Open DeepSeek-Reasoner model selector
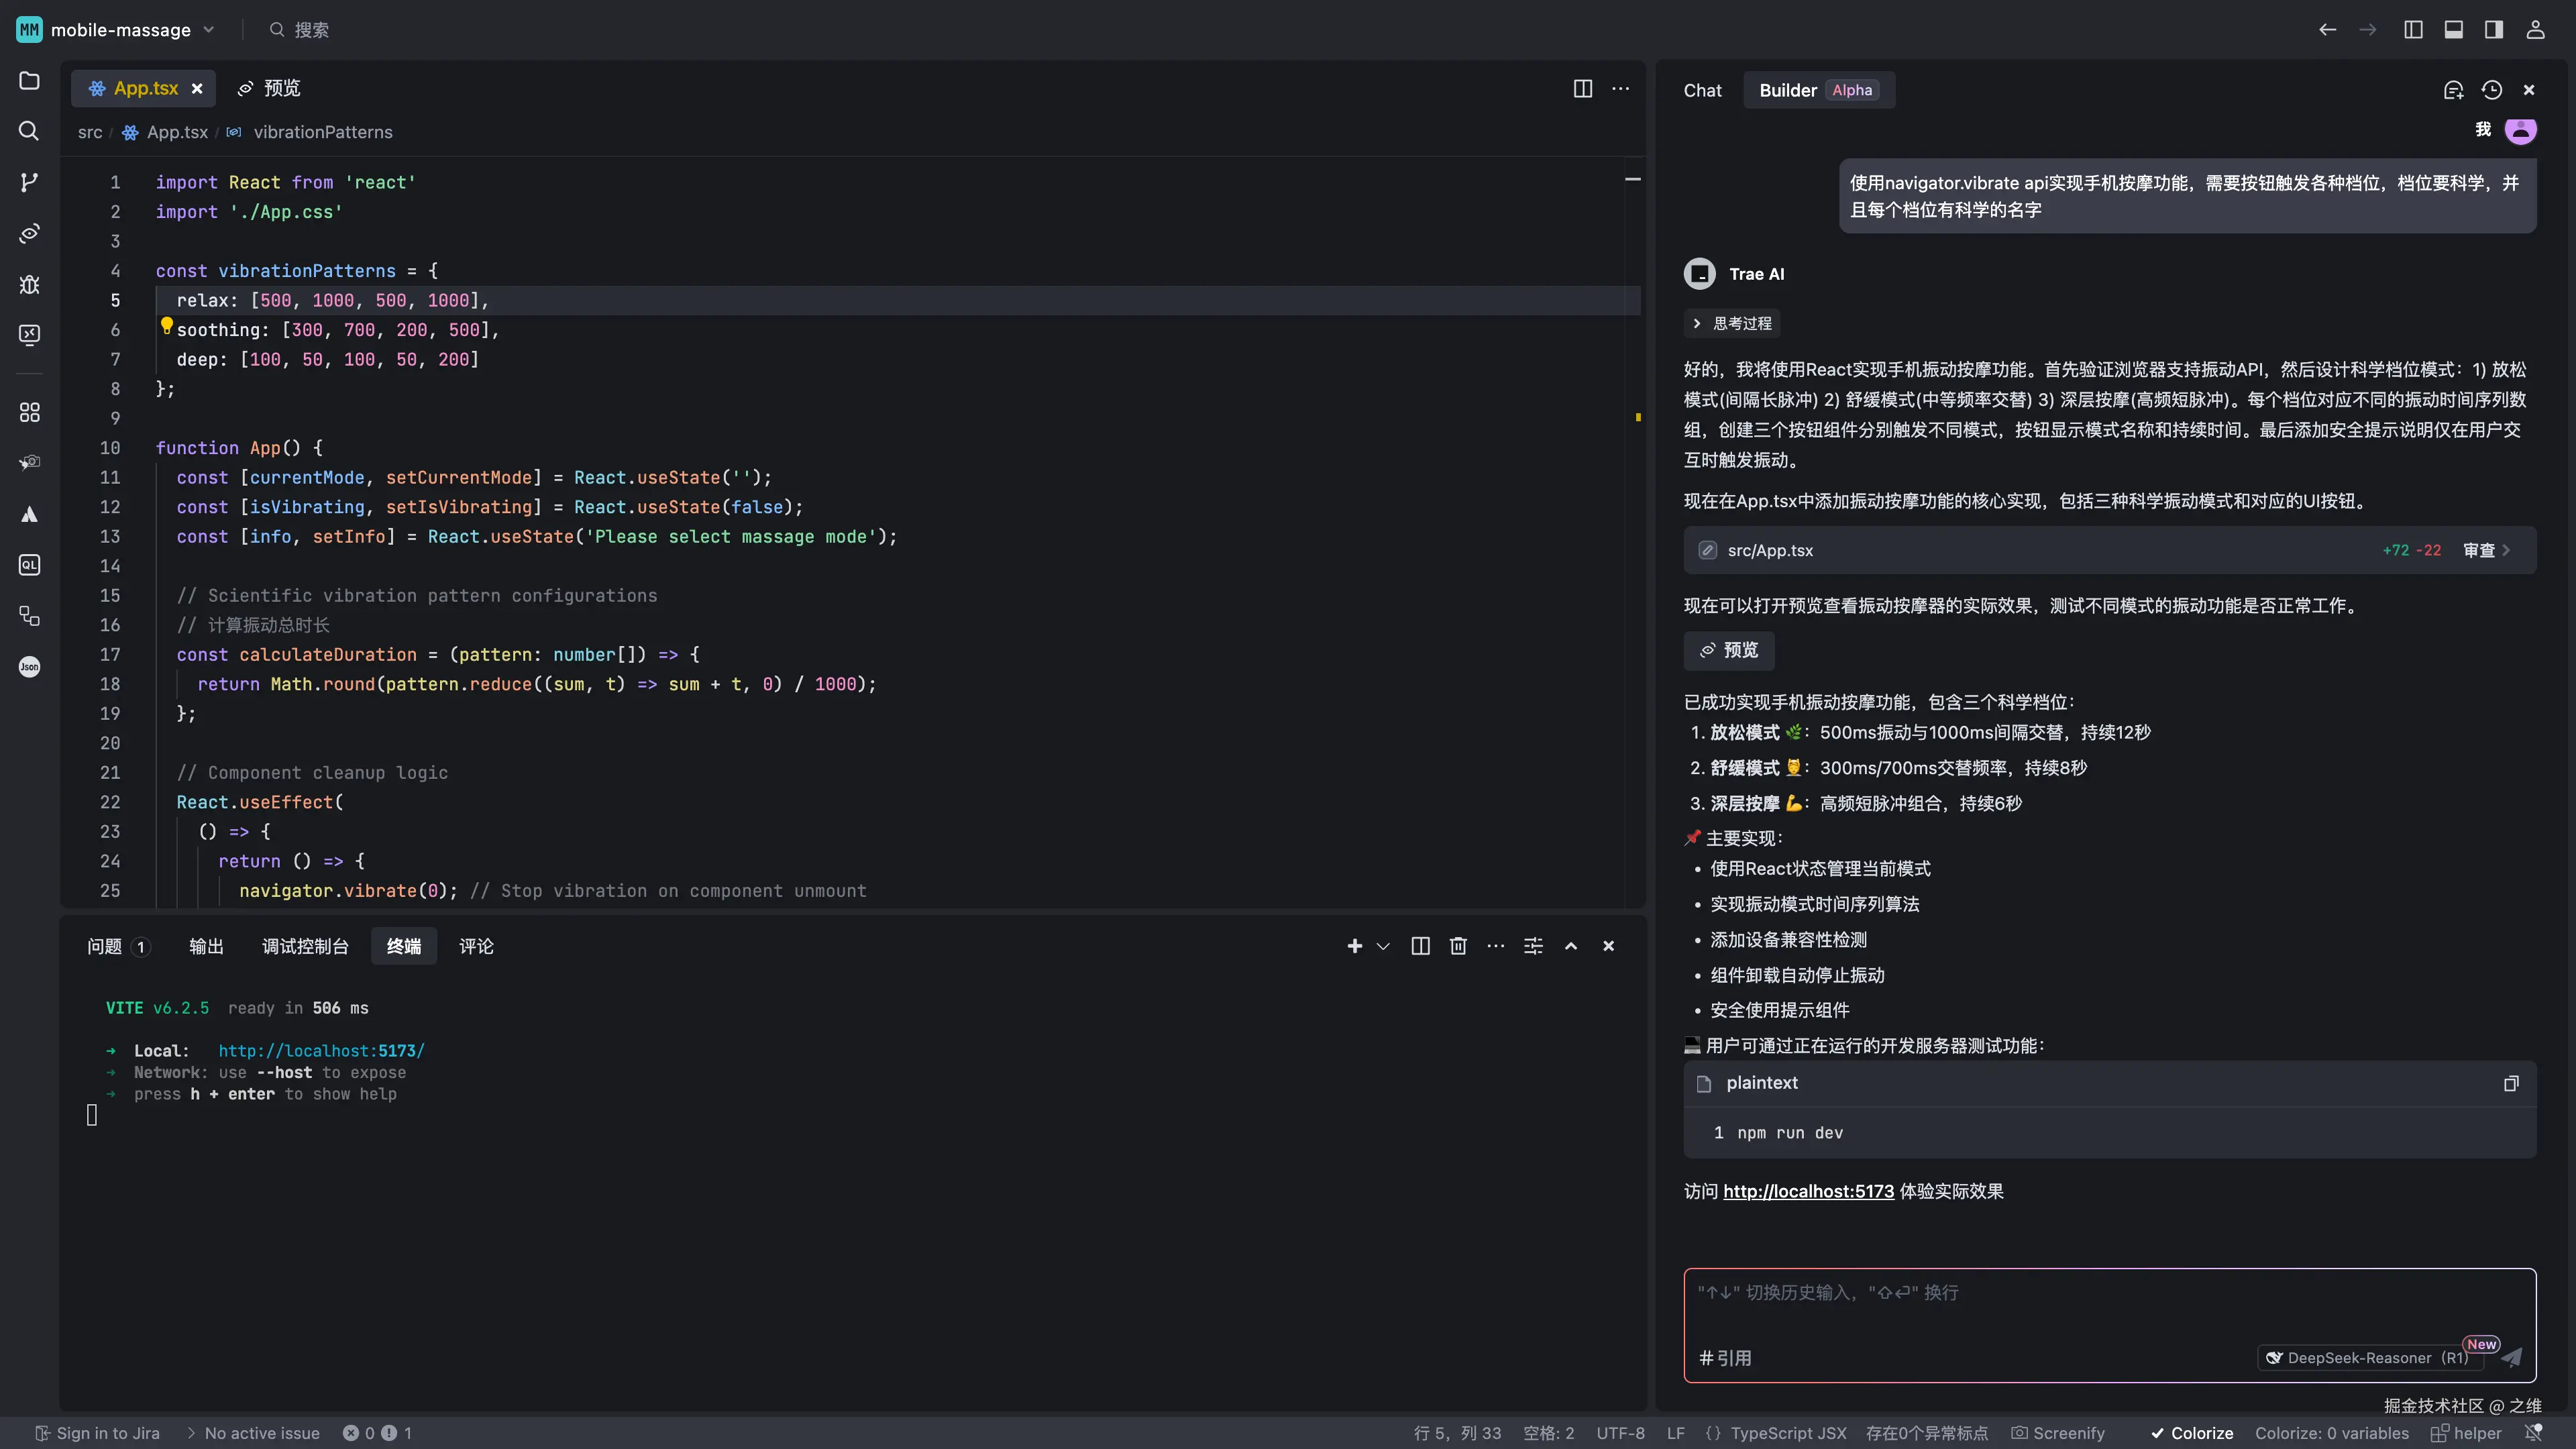The image size is (2576, 1449). [x=2367, y=1357]
